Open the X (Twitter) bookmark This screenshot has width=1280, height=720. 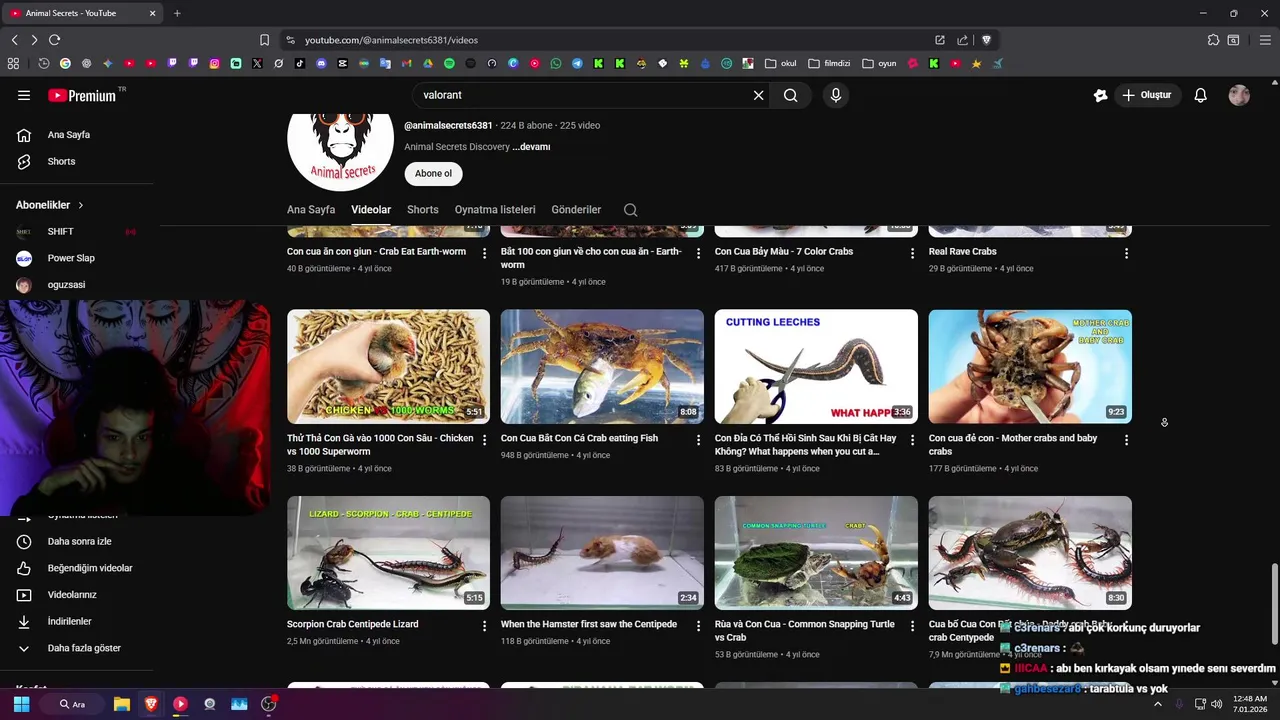click(257, 63)
